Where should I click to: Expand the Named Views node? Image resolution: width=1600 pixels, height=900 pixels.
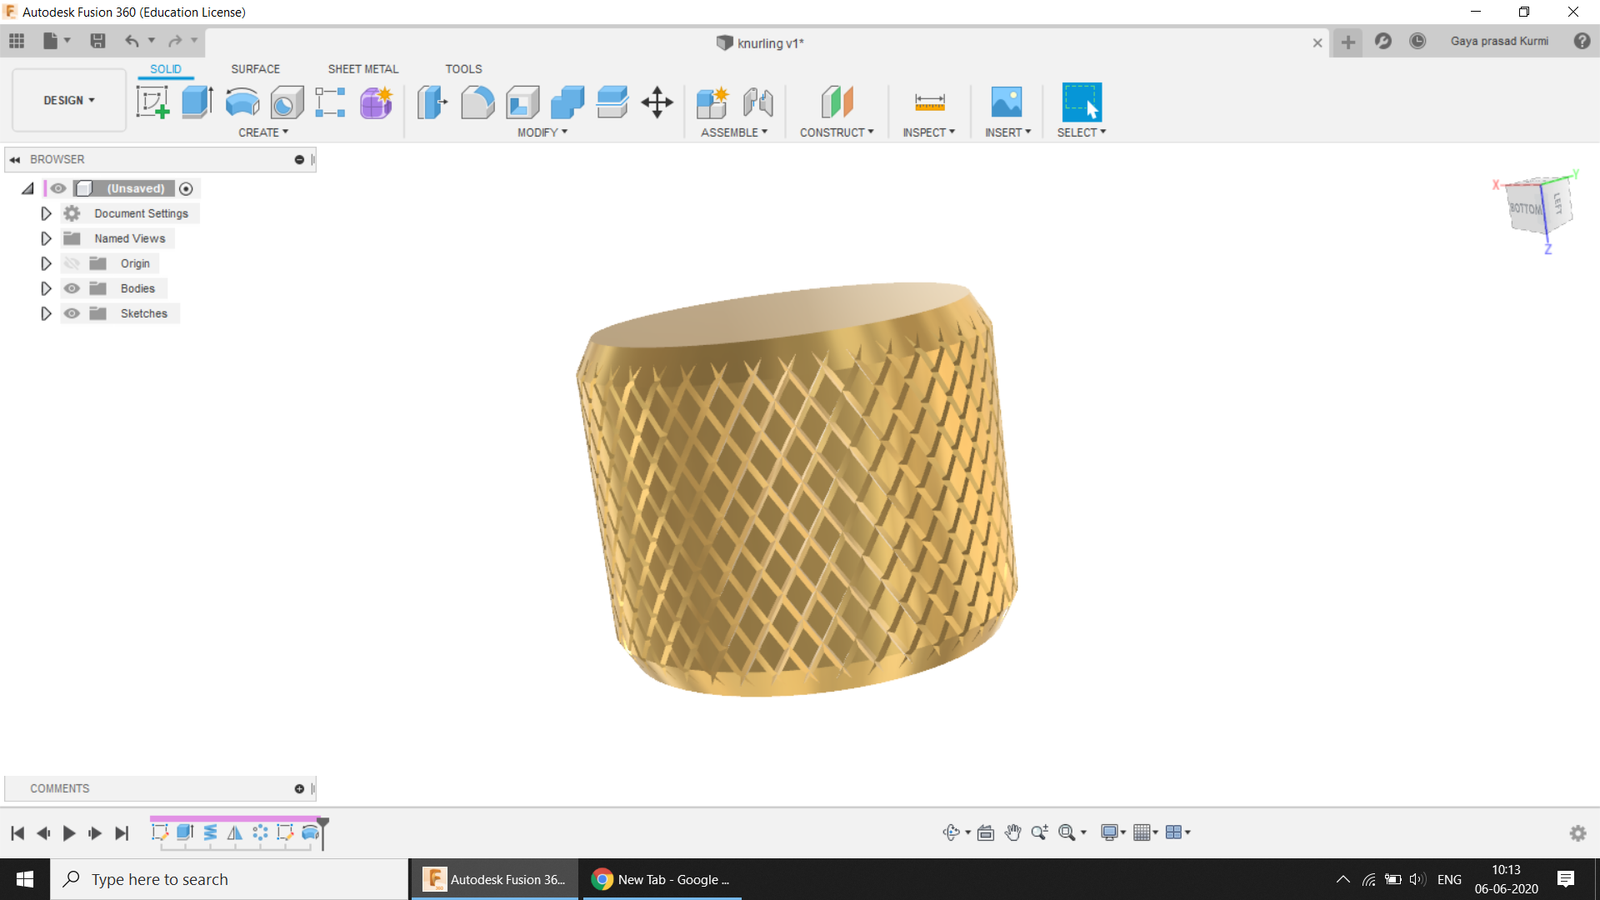(x=46, y=238)
